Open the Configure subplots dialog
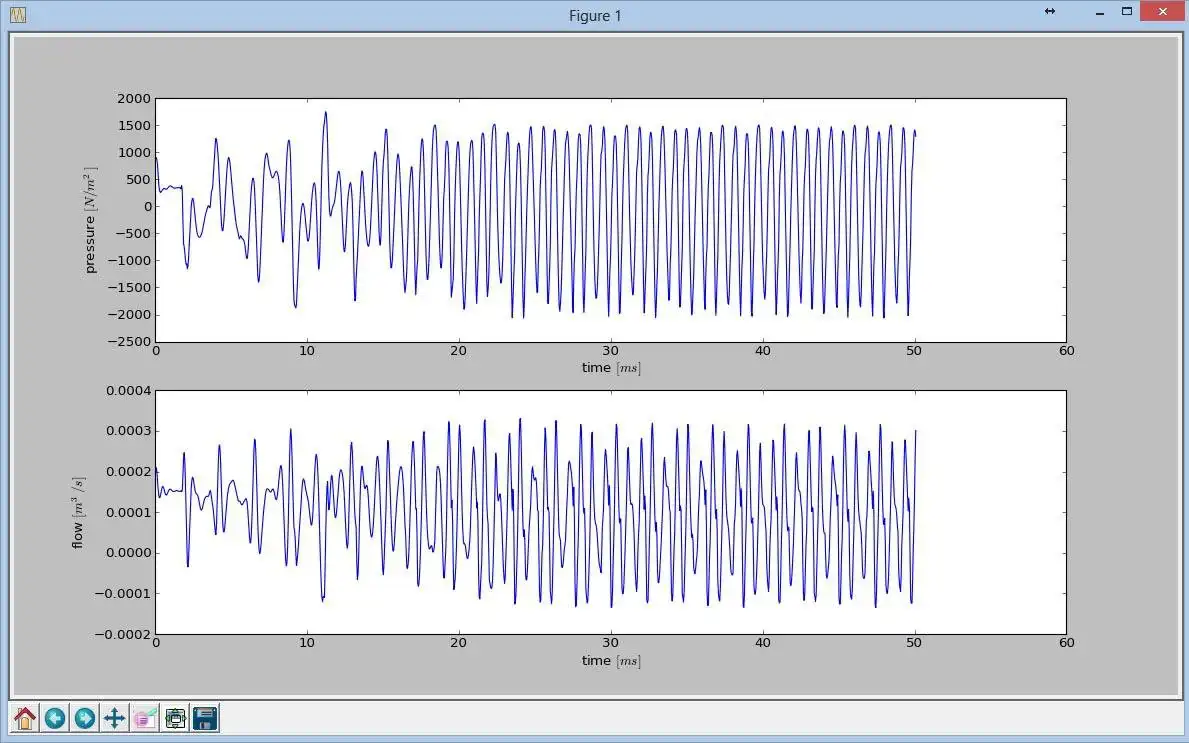Screen dimensions: 1189x743 pyautogui.click(x=175, y=717)
